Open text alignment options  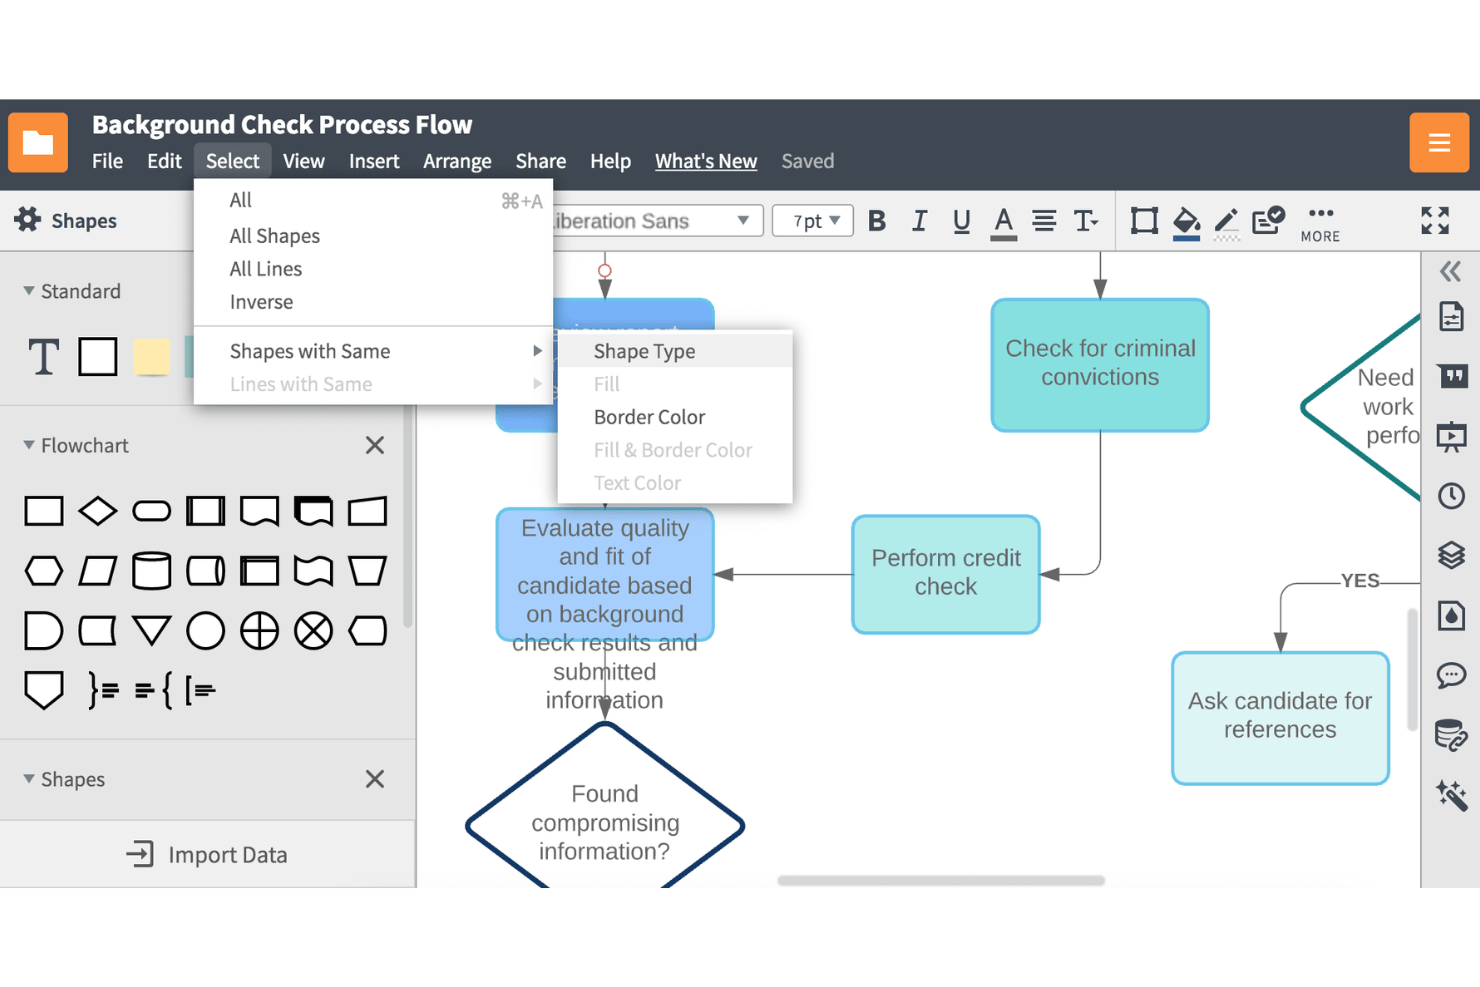pyautogui.click(x=1044, y=221)
